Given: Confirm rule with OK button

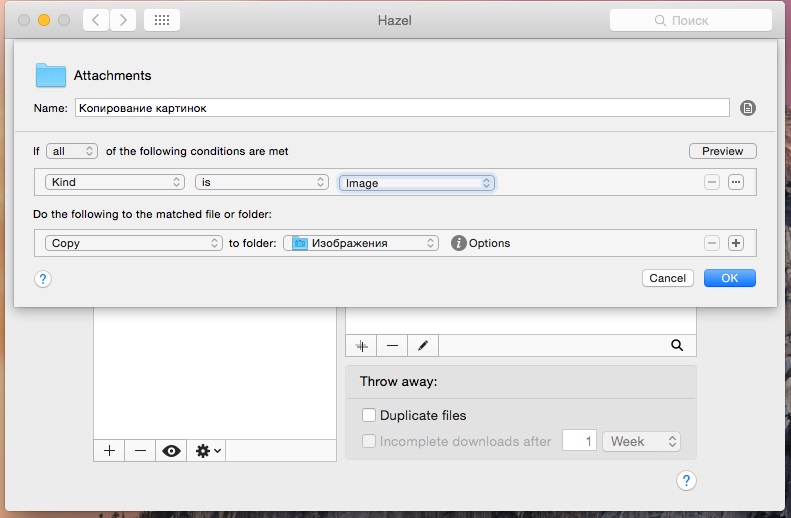Looking at the screenshot, I should coord(729,278).
